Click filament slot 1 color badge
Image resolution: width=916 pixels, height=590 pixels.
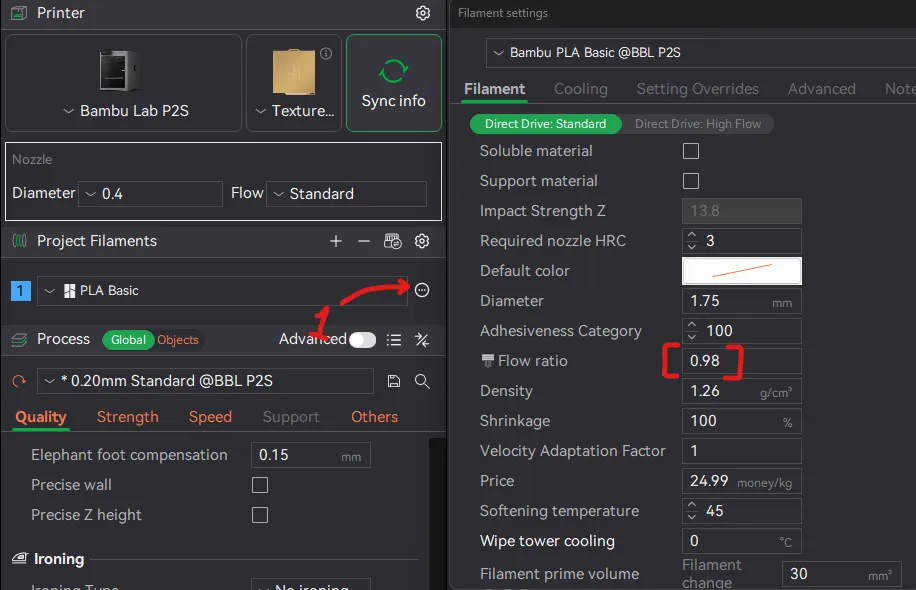pyautogui.click(x=20, y=290)
